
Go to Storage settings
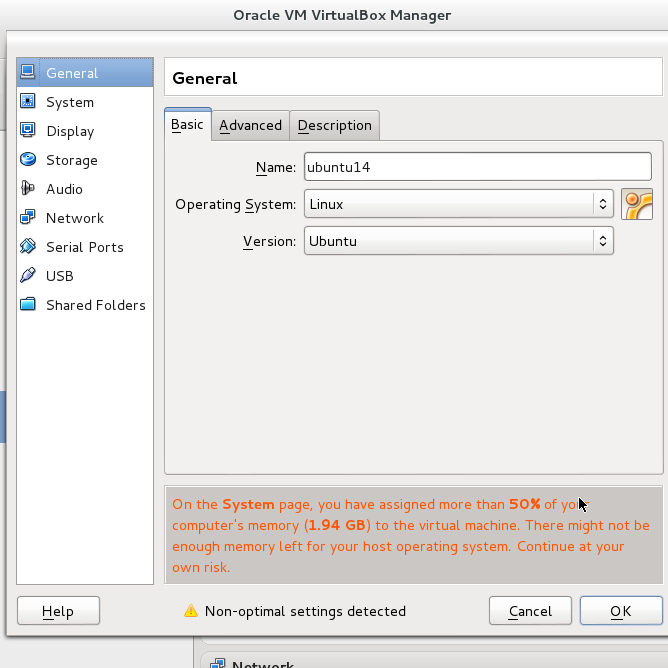(85, 160)
